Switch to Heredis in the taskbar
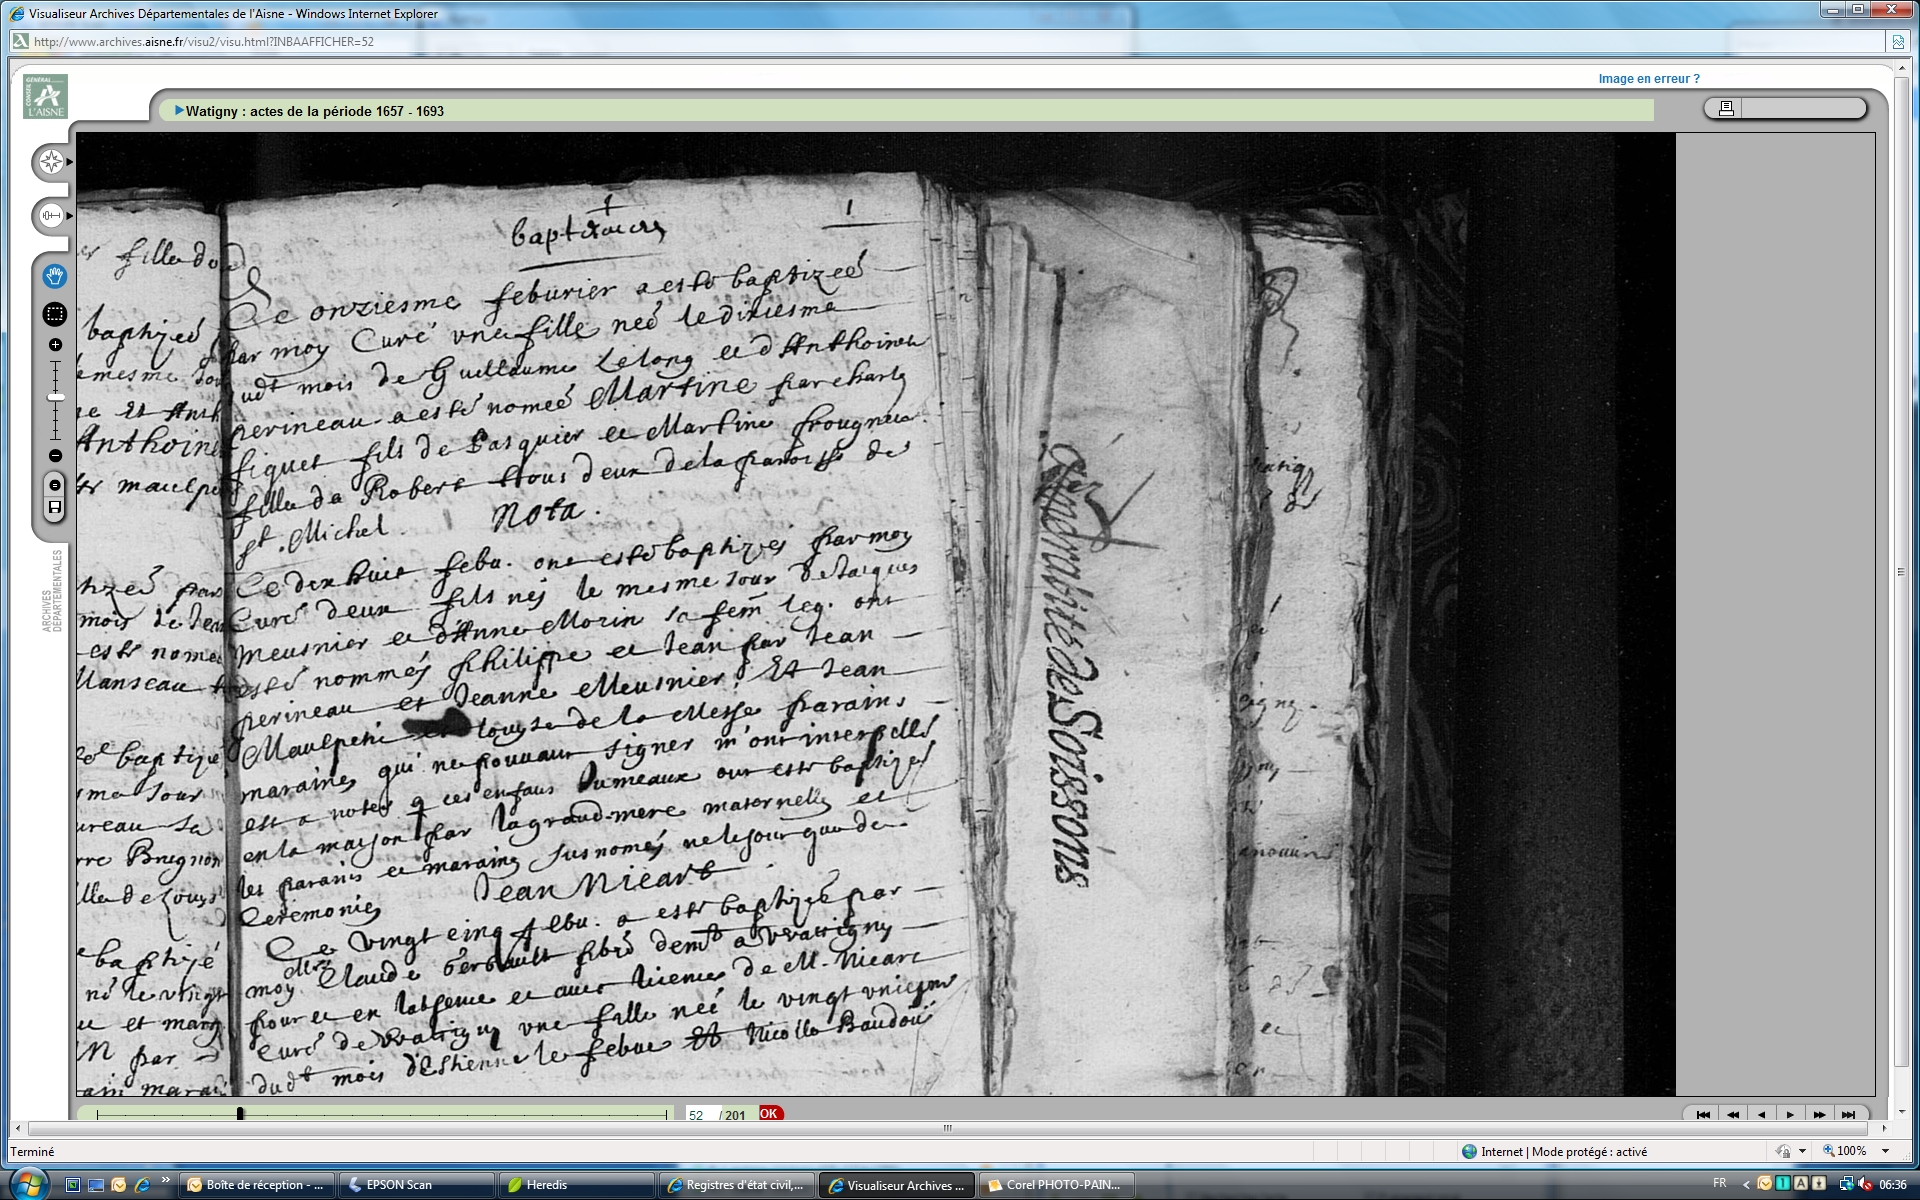This screenshot has height=1200, width=1920. pyautogui.click(x=547, y=1185)
